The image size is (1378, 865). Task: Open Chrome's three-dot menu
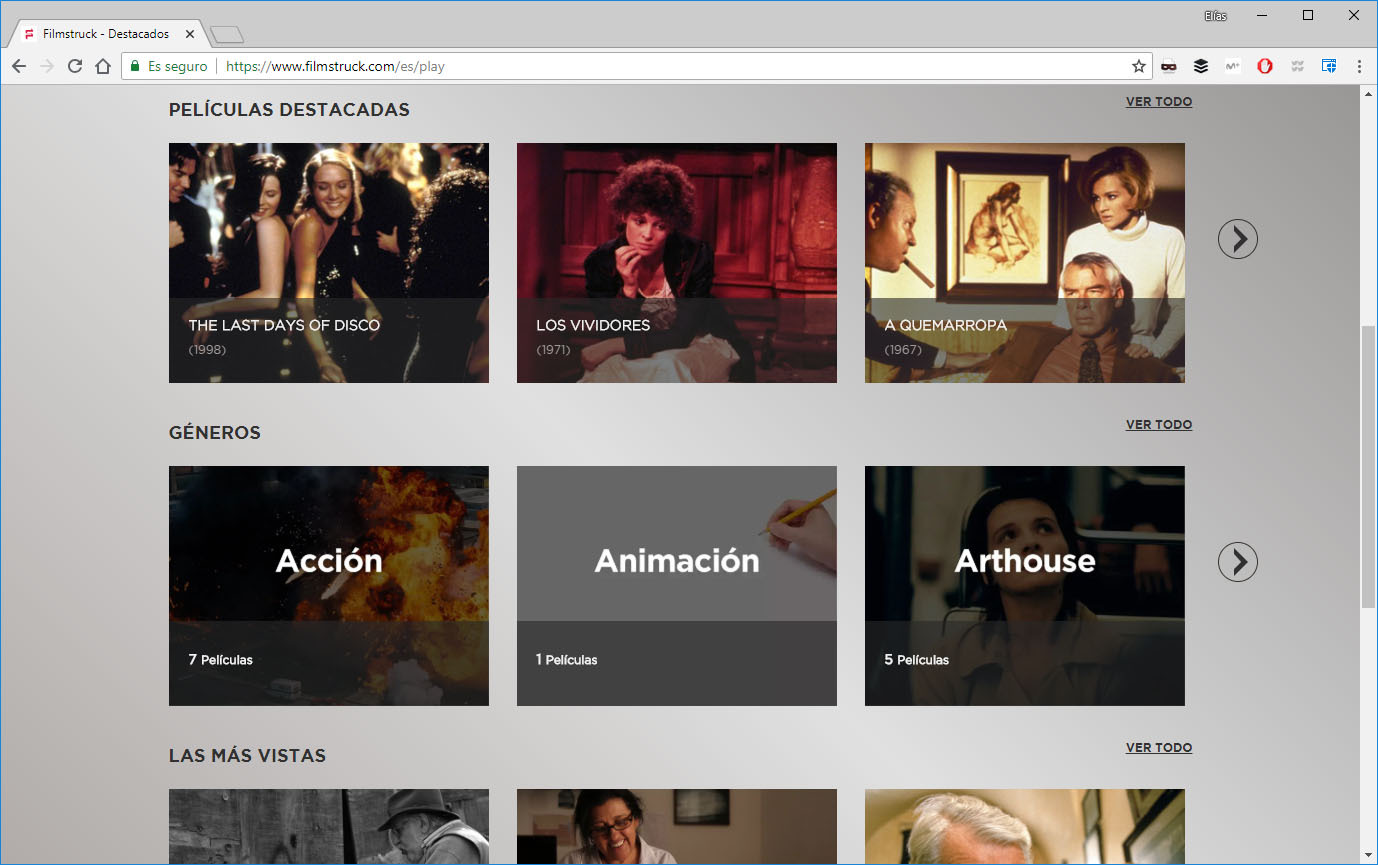coord(1357,66)
